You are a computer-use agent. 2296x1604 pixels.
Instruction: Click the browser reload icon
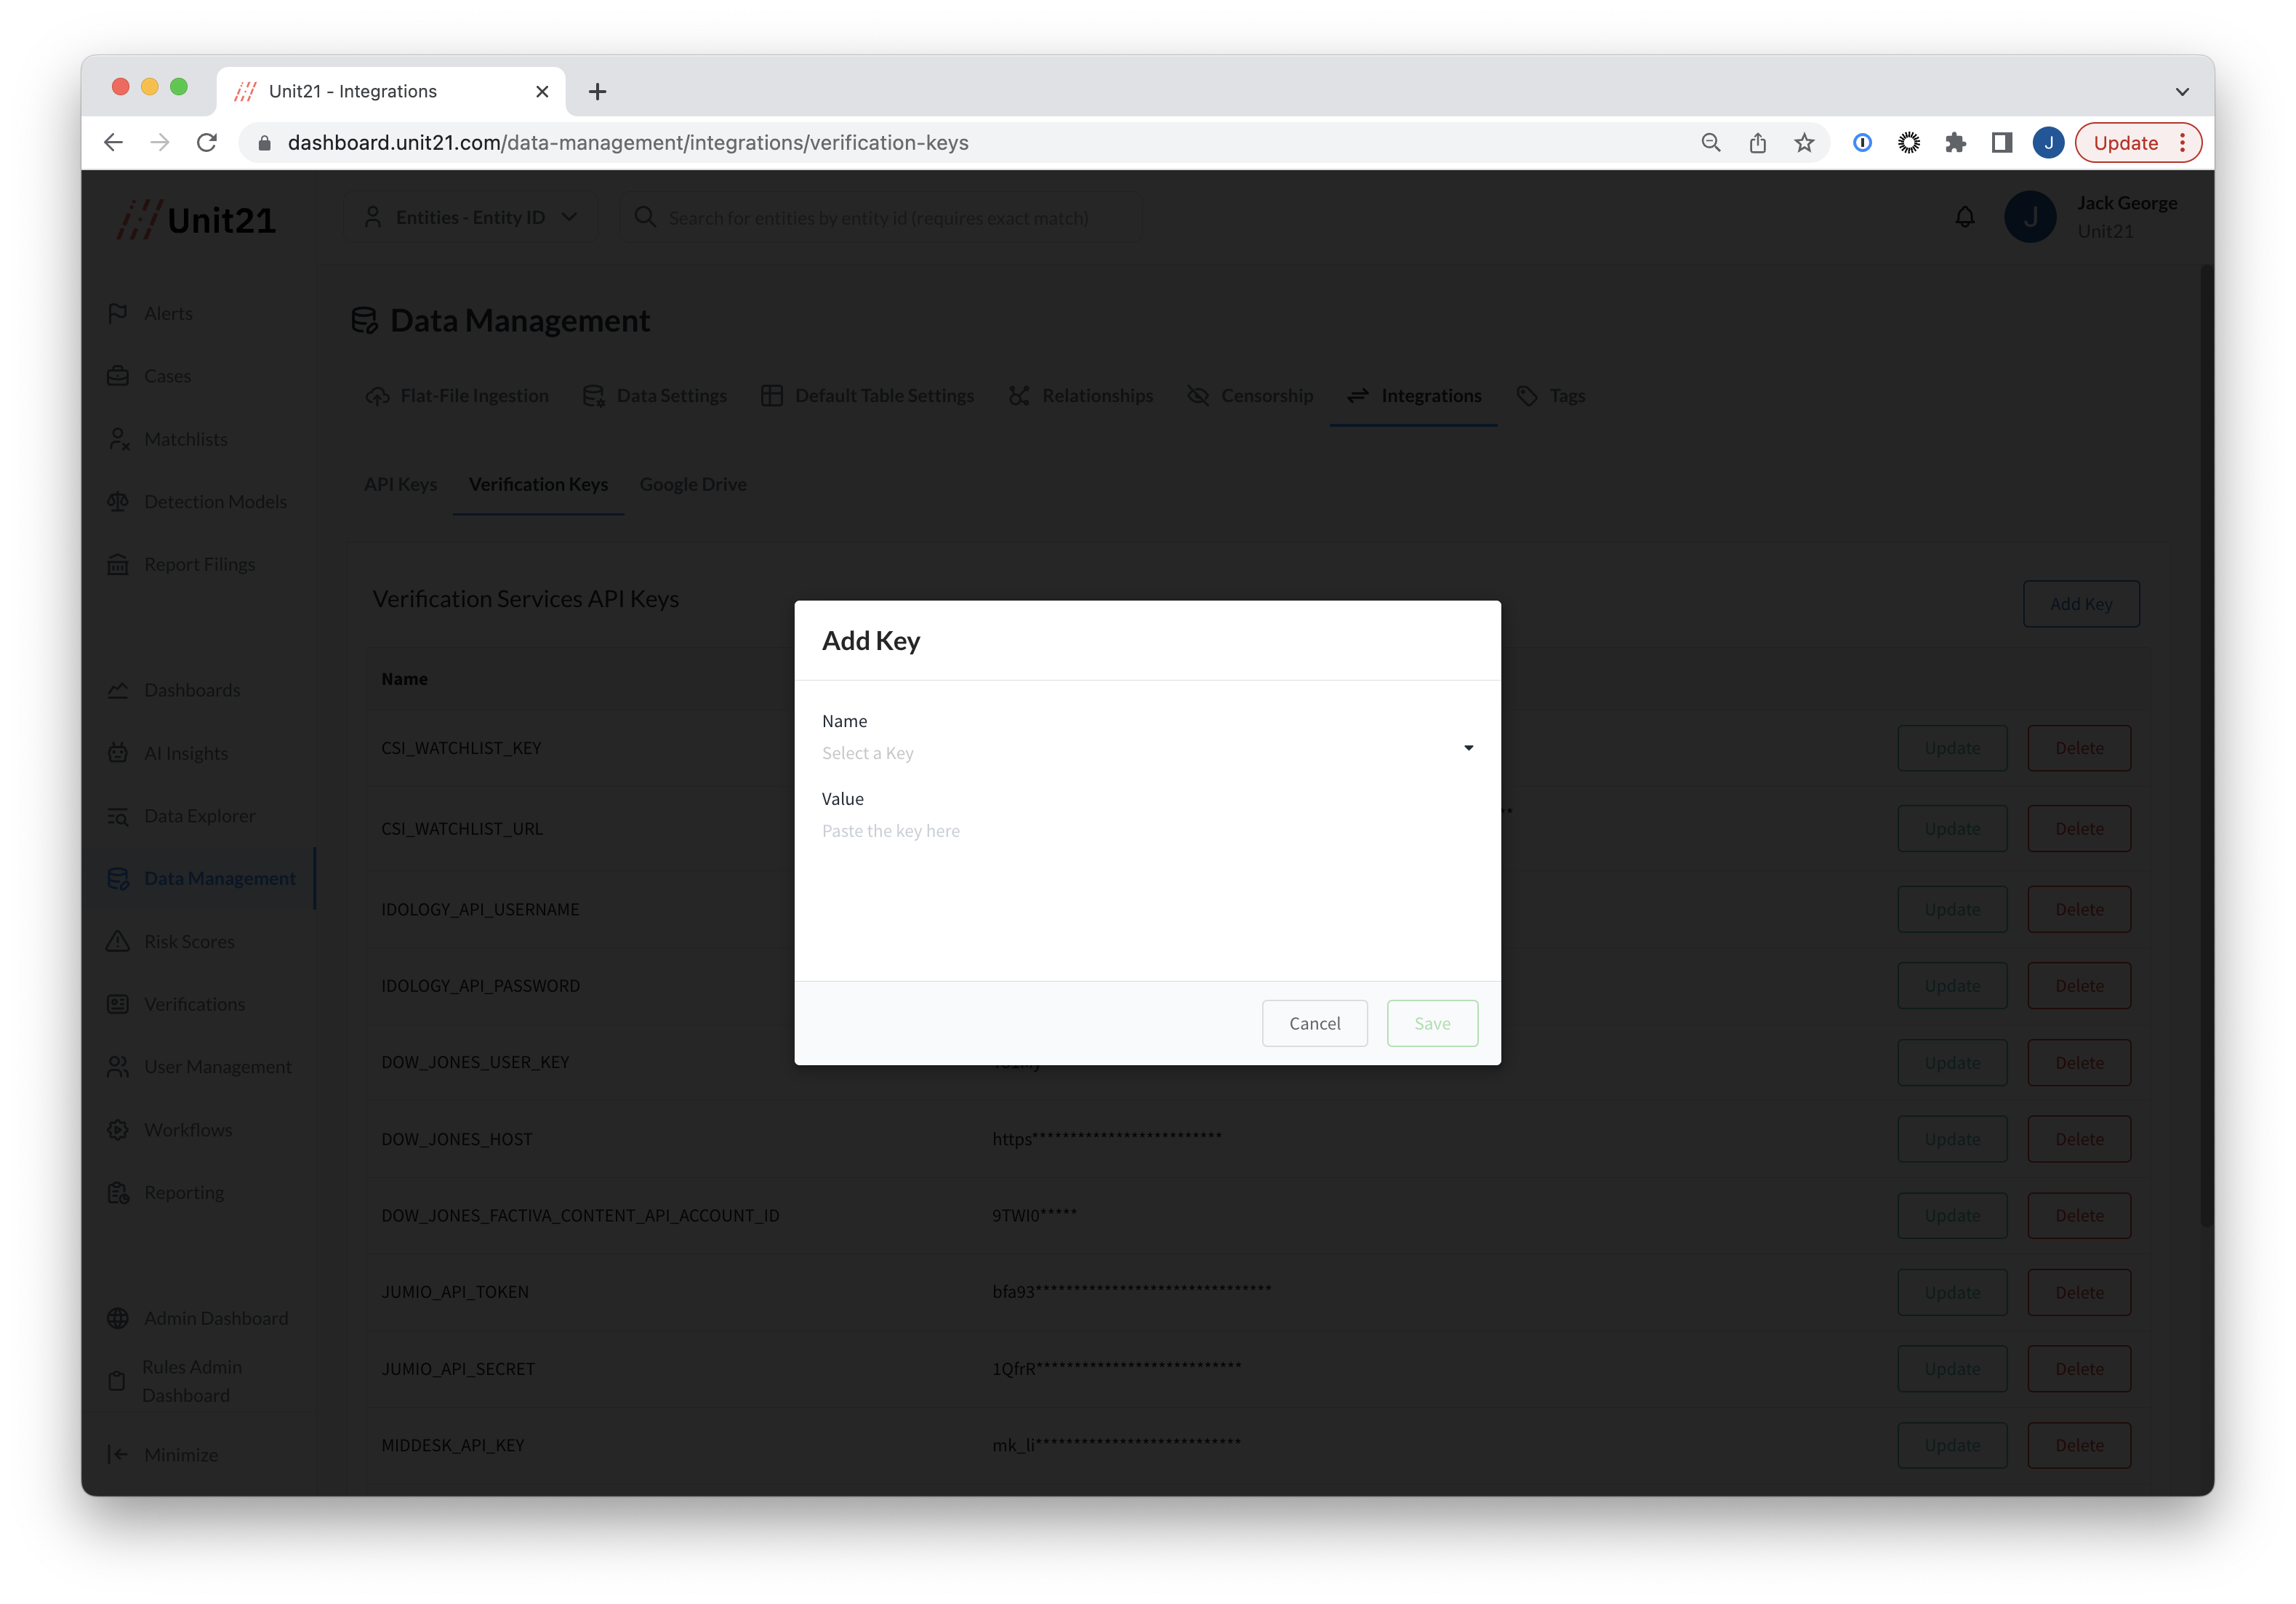click(207, 143)
